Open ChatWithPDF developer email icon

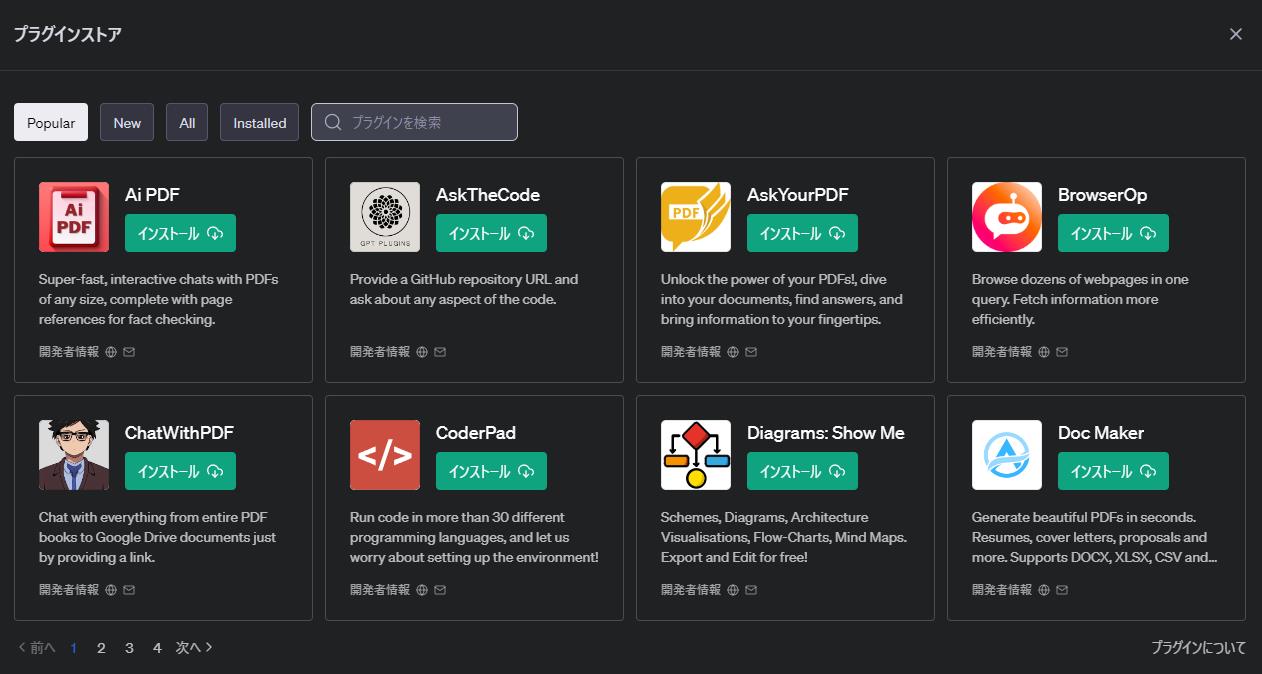[129, 590]
